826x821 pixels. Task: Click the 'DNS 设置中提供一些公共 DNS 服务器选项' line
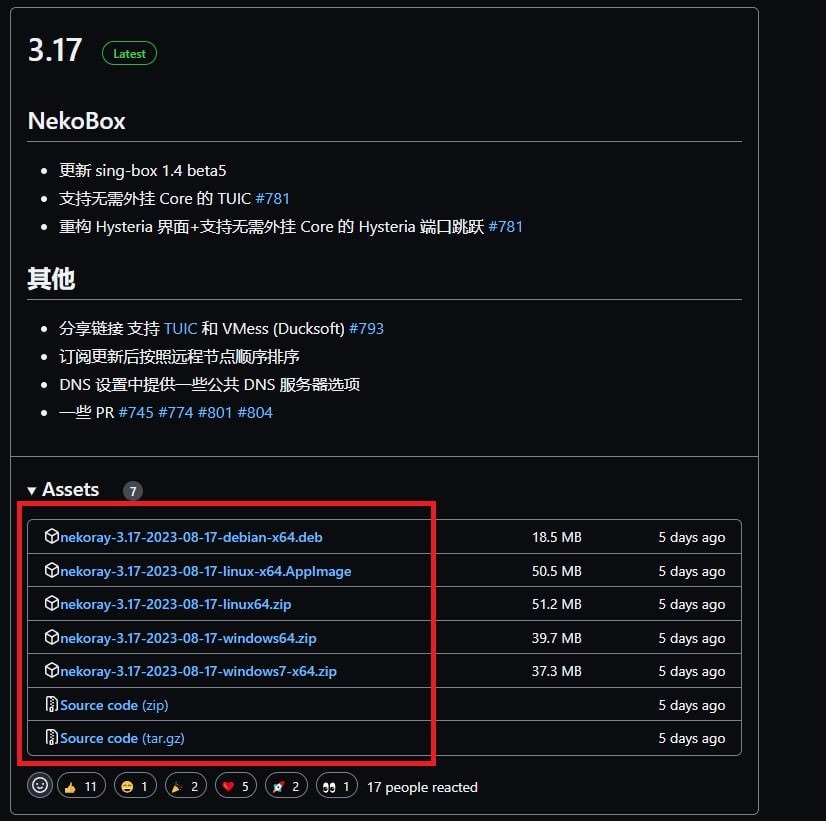(x=210, y=384)
